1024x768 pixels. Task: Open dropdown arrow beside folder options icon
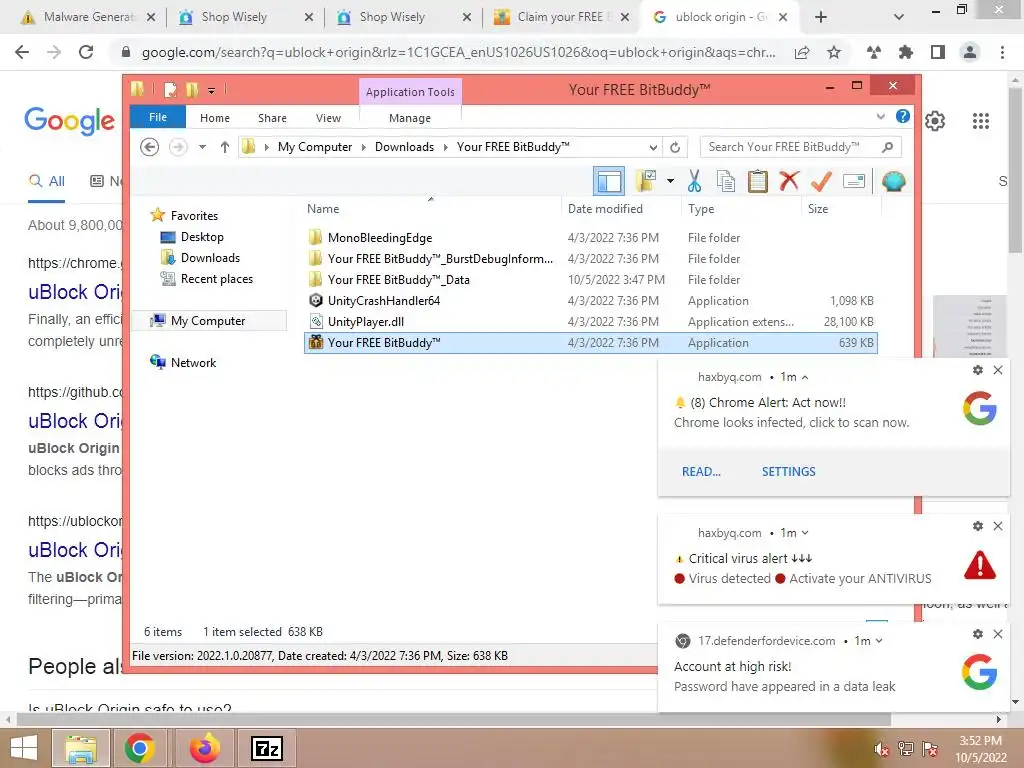tap(670, 181)
